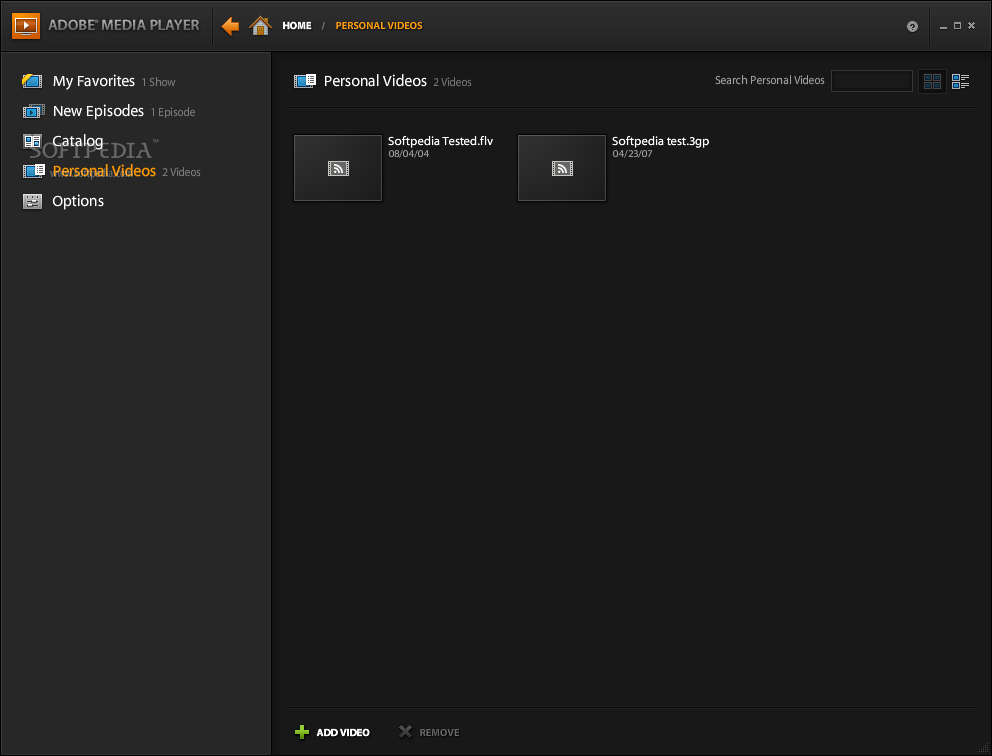Maximize the Adobe Media Player window

point(957,25)
